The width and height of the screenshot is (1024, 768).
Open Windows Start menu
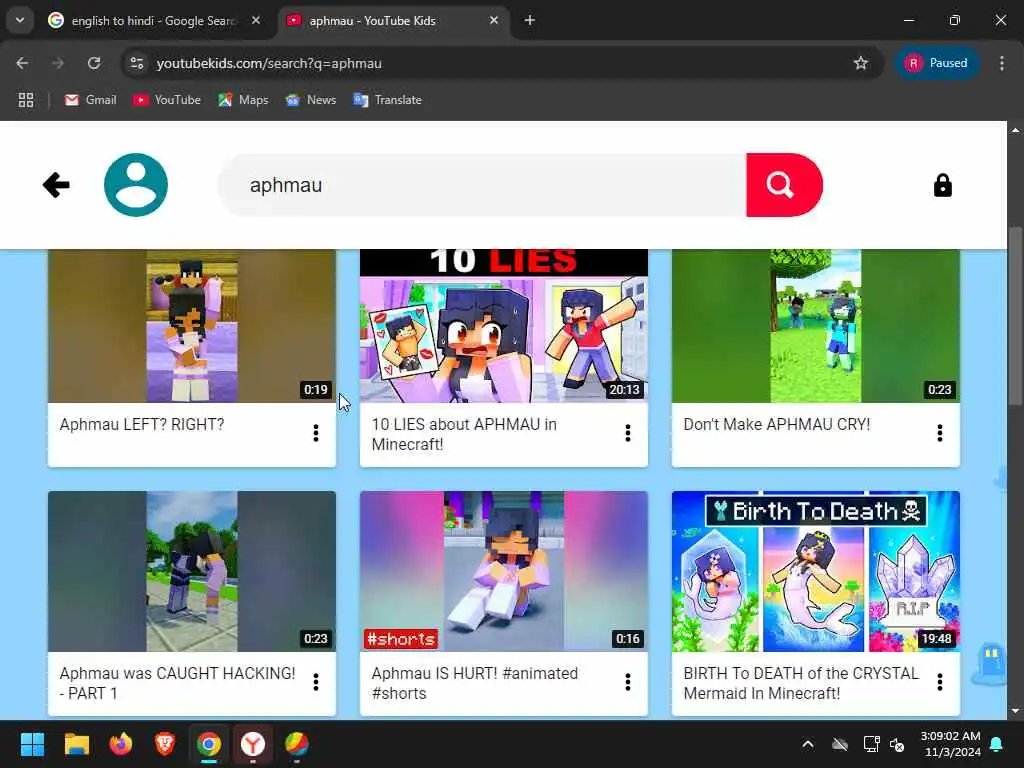pos(32,744)
